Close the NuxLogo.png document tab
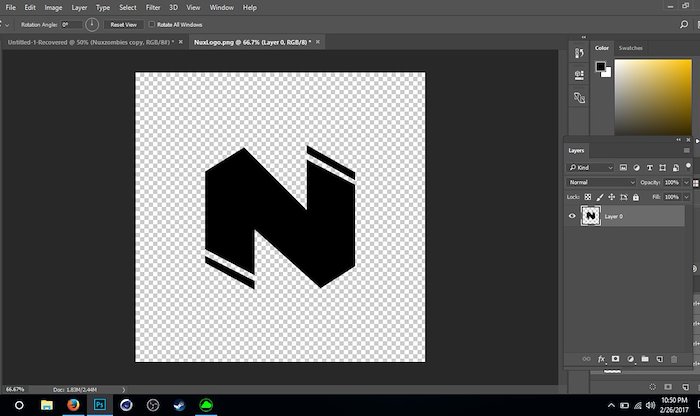Image resolution: width=700 pixels, height=416 pixels. tap(318, 42)
